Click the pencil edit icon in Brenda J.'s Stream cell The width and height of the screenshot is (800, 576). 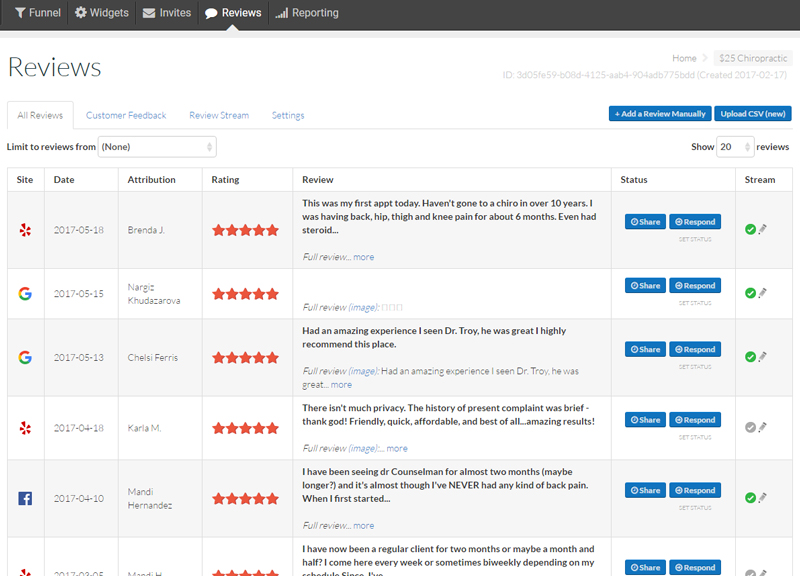coord(762,229)
